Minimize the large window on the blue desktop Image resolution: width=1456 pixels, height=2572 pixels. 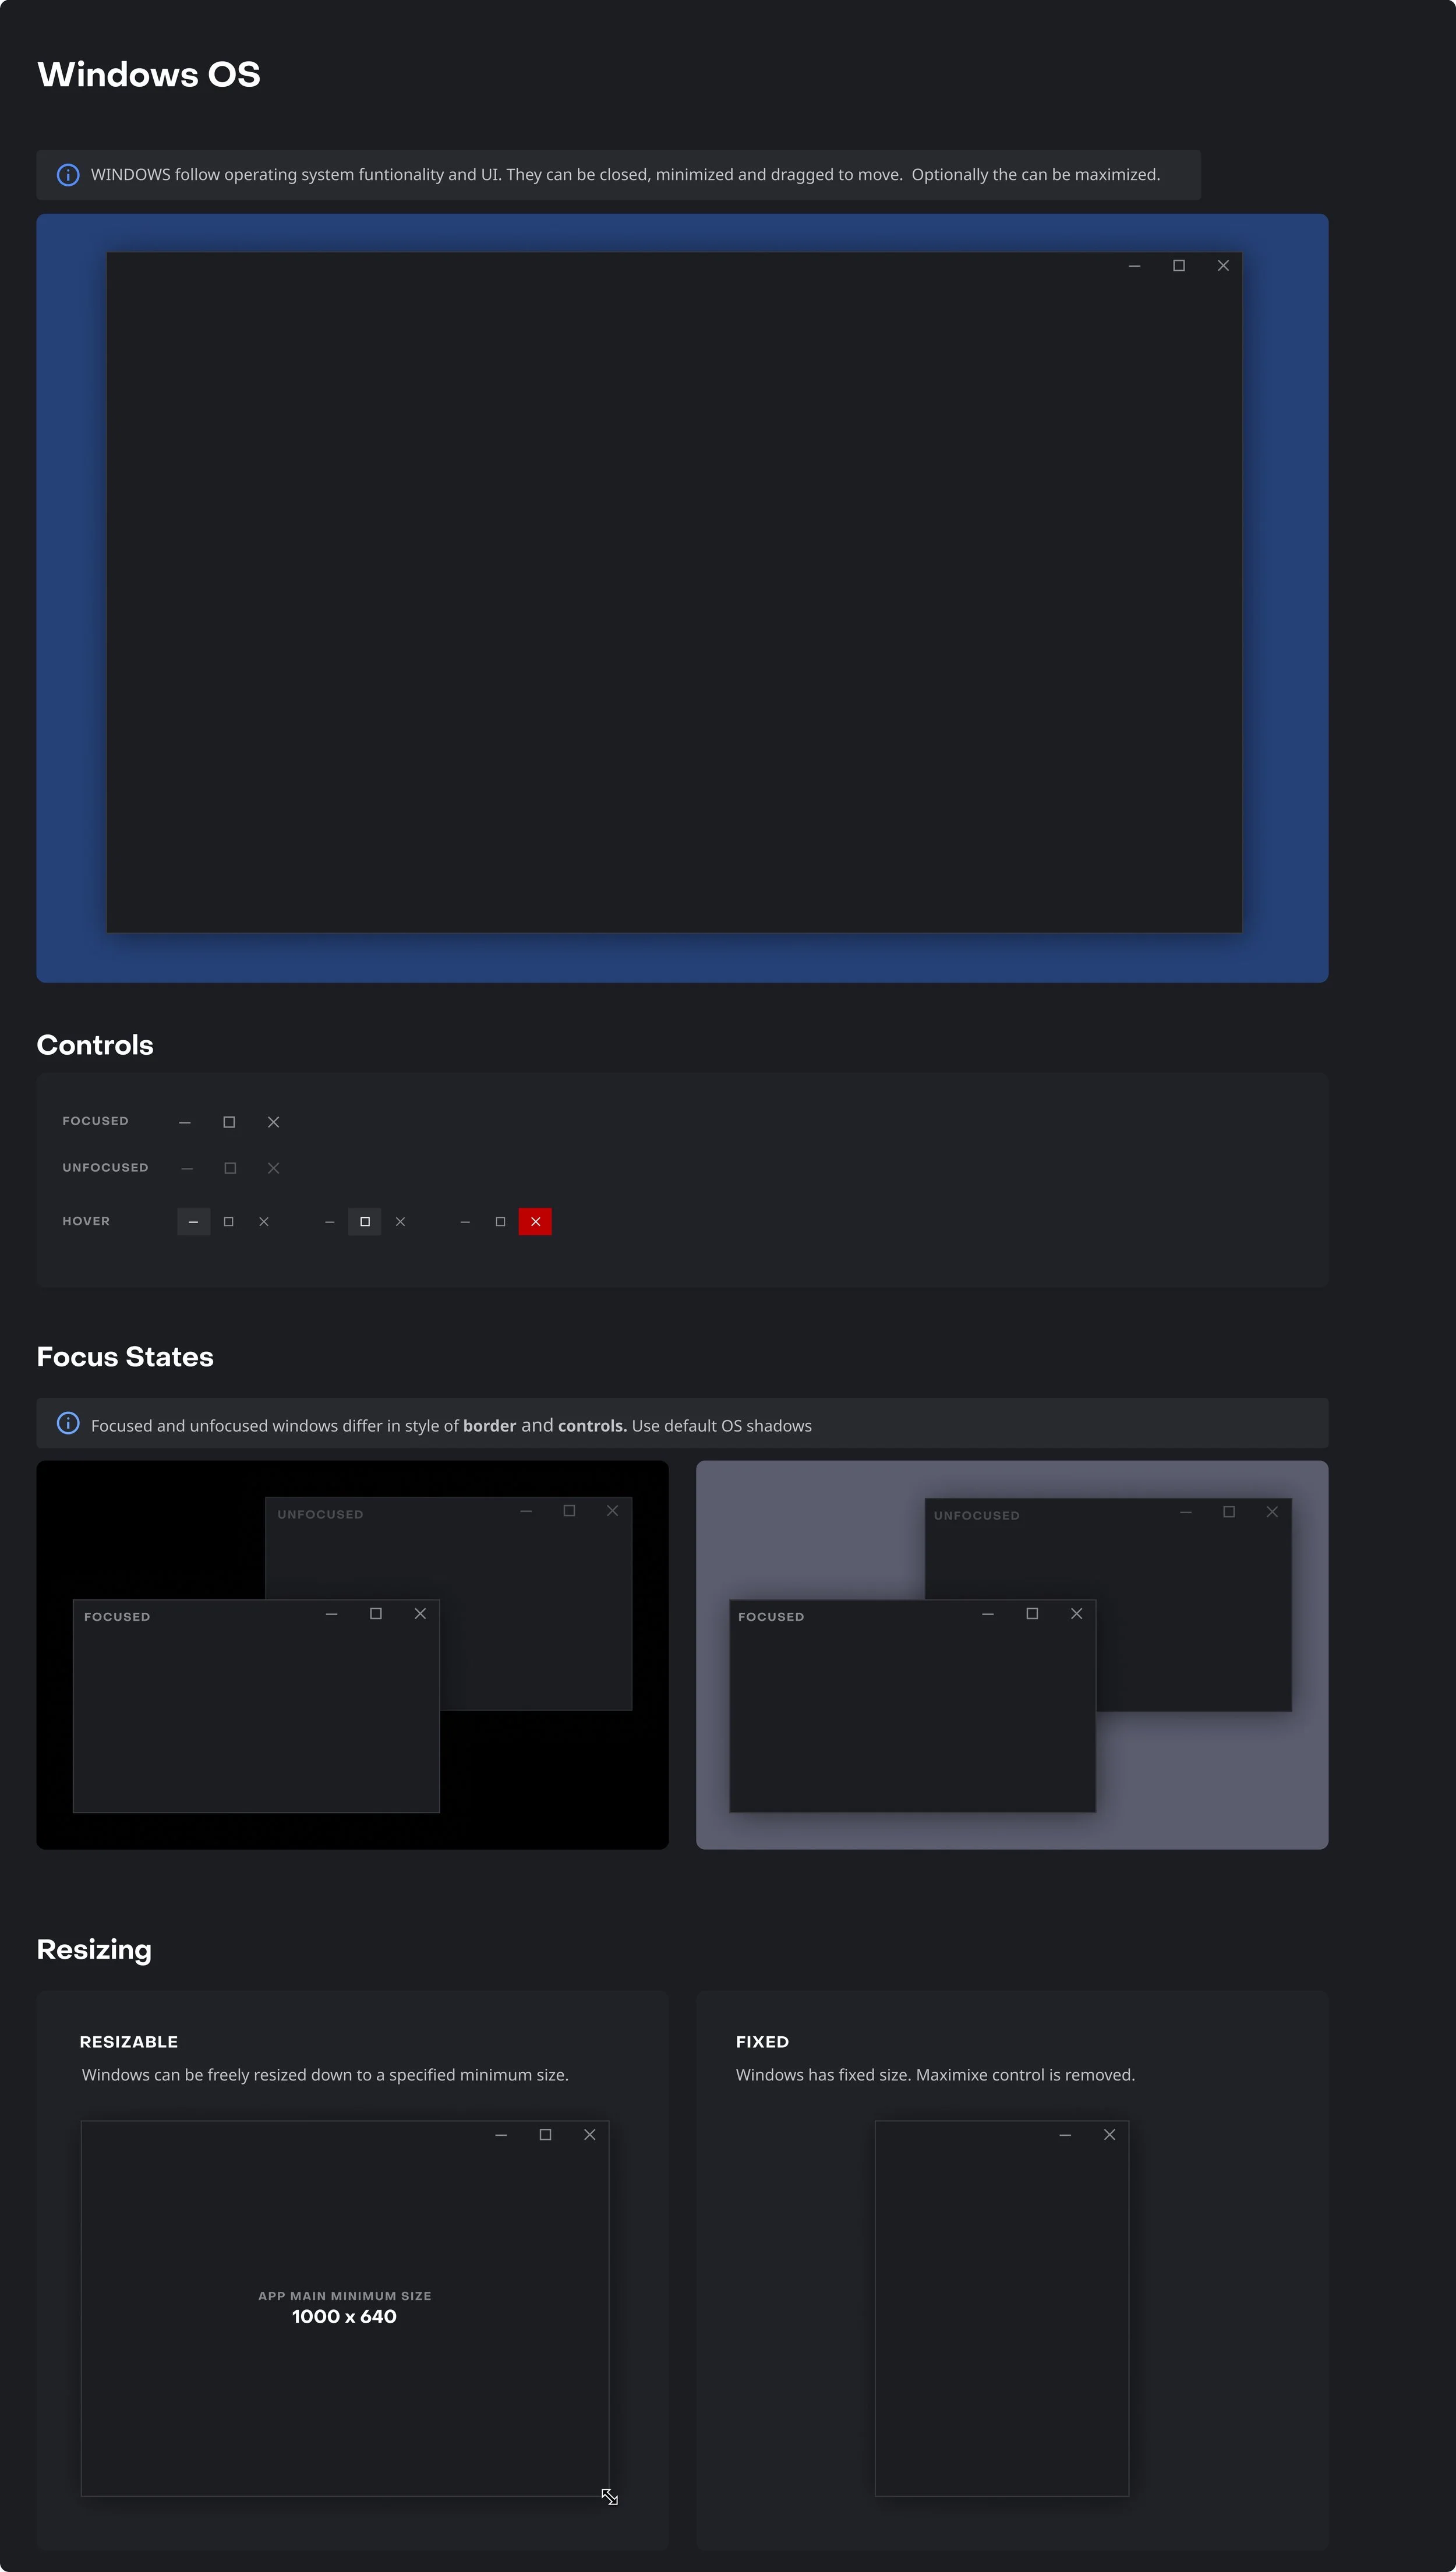1135,265
